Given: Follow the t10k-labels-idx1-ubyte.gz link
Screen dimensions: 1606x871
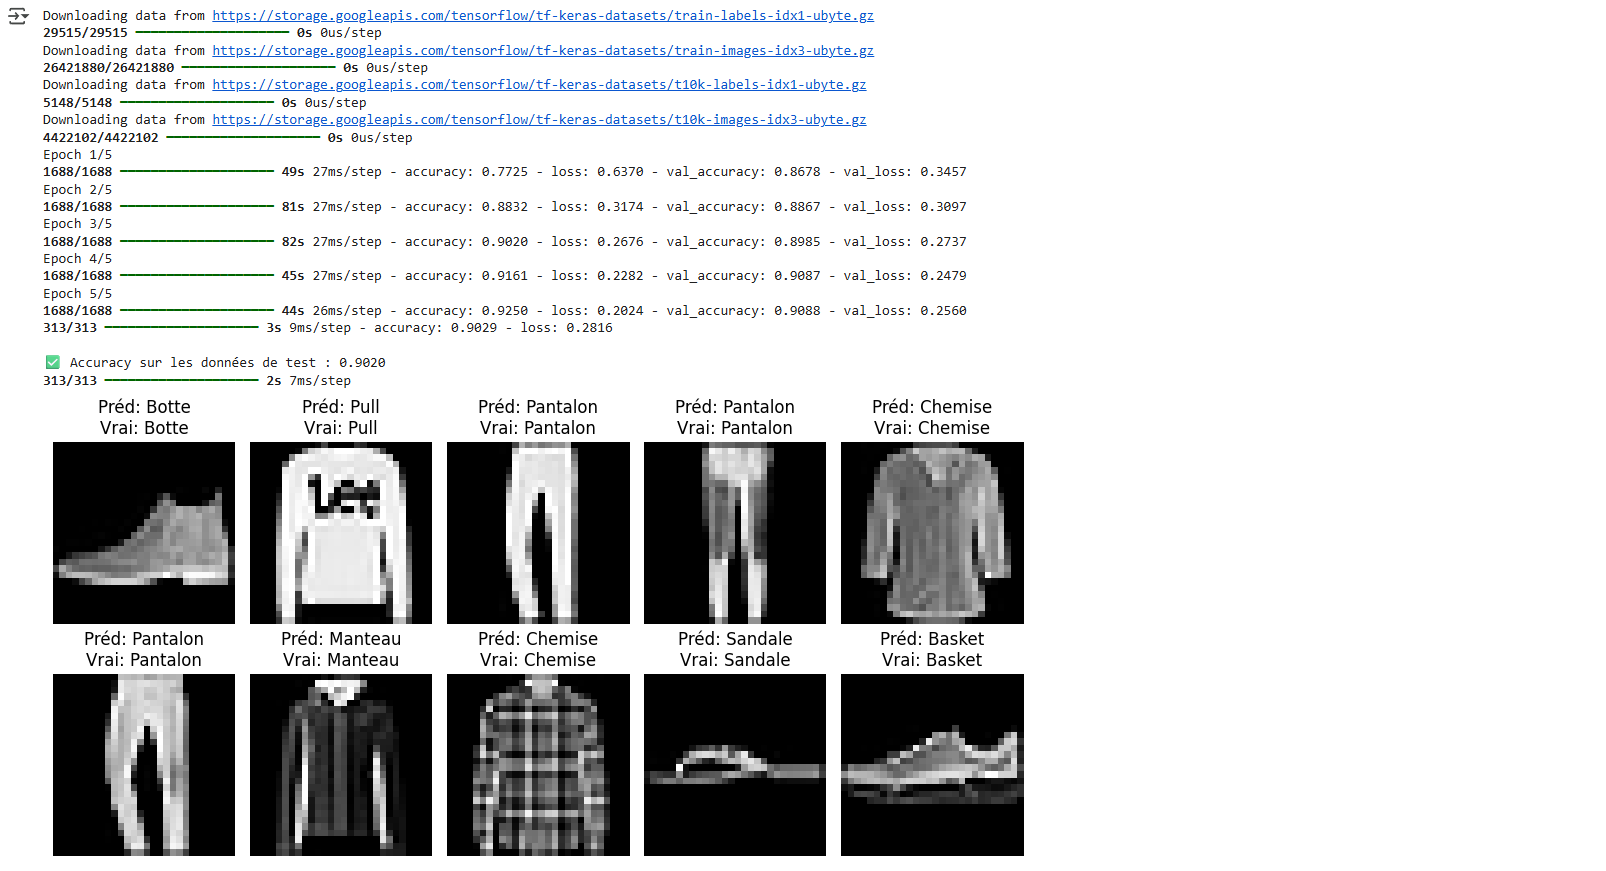Looking at the screenshot, I should click(538, 85).
